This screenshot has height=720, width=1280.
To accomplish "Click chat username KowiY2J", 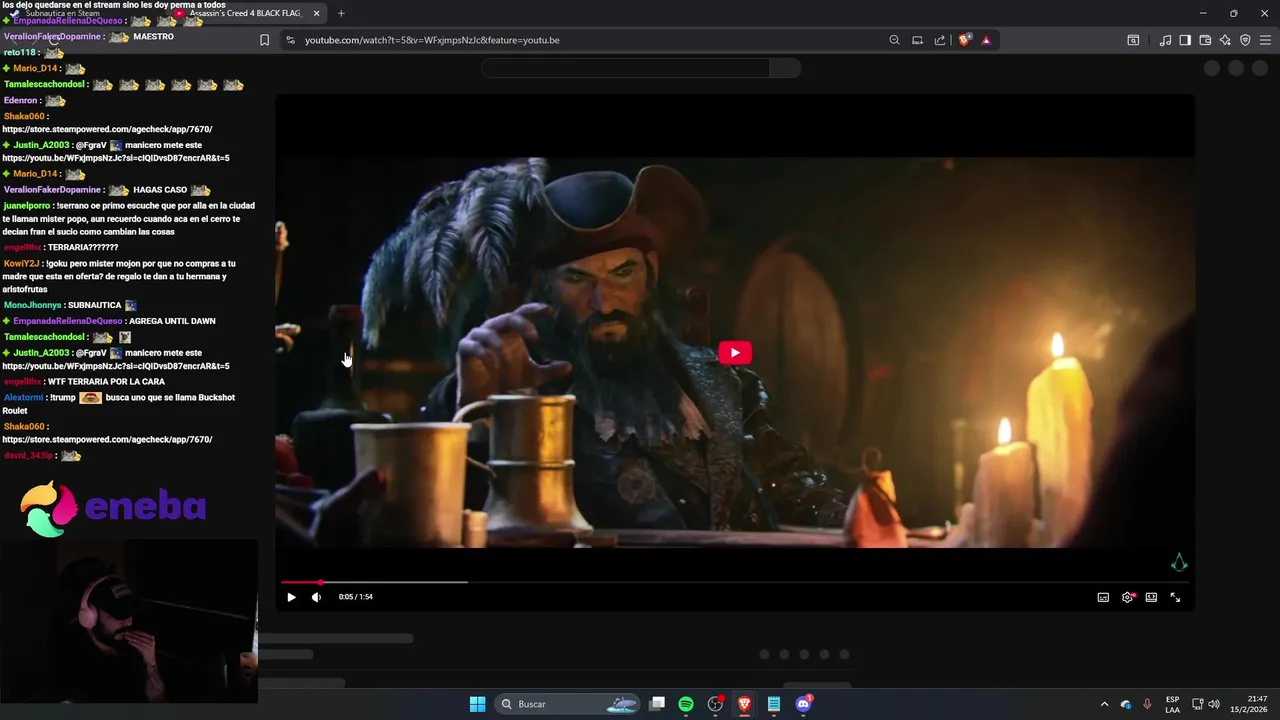I will [20, 264].
